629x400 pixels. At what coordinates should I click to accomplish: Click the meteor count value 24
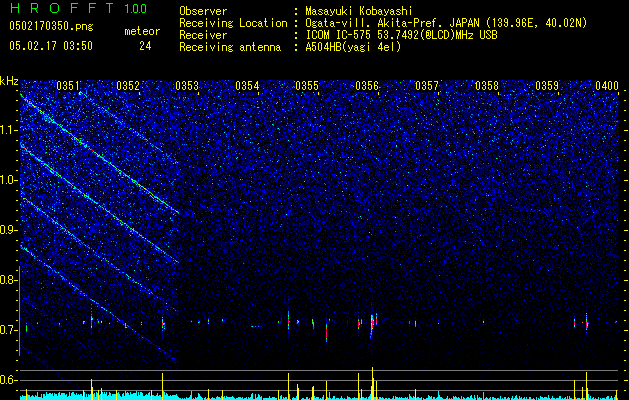[145, 46]
